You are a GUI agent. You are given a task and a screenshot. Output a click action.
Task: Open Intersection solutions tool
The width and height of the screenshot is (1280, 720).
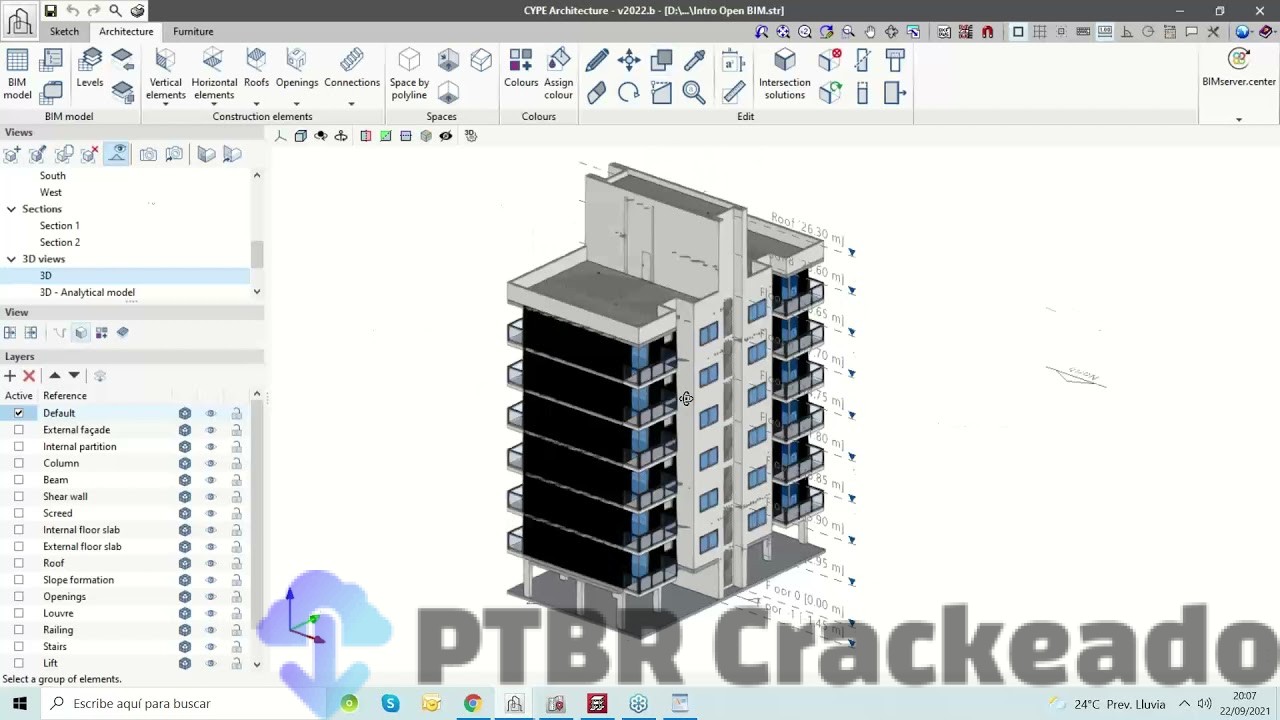coord(785,74)
